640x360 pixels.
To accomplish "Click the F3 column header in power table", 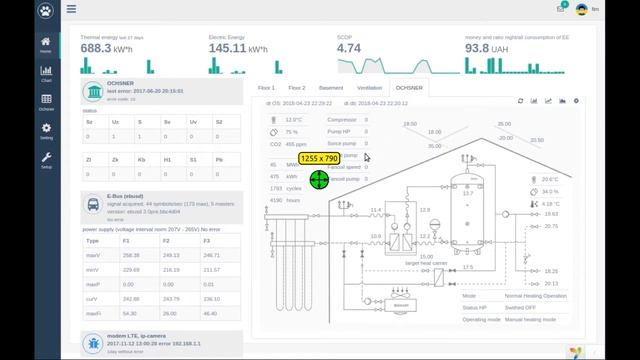I will 207,241.
